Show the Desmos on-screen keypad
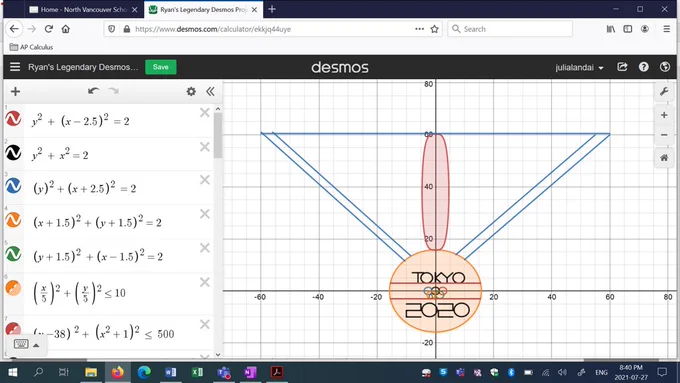The width and height of the screenshot is (680, 383). 21,344
